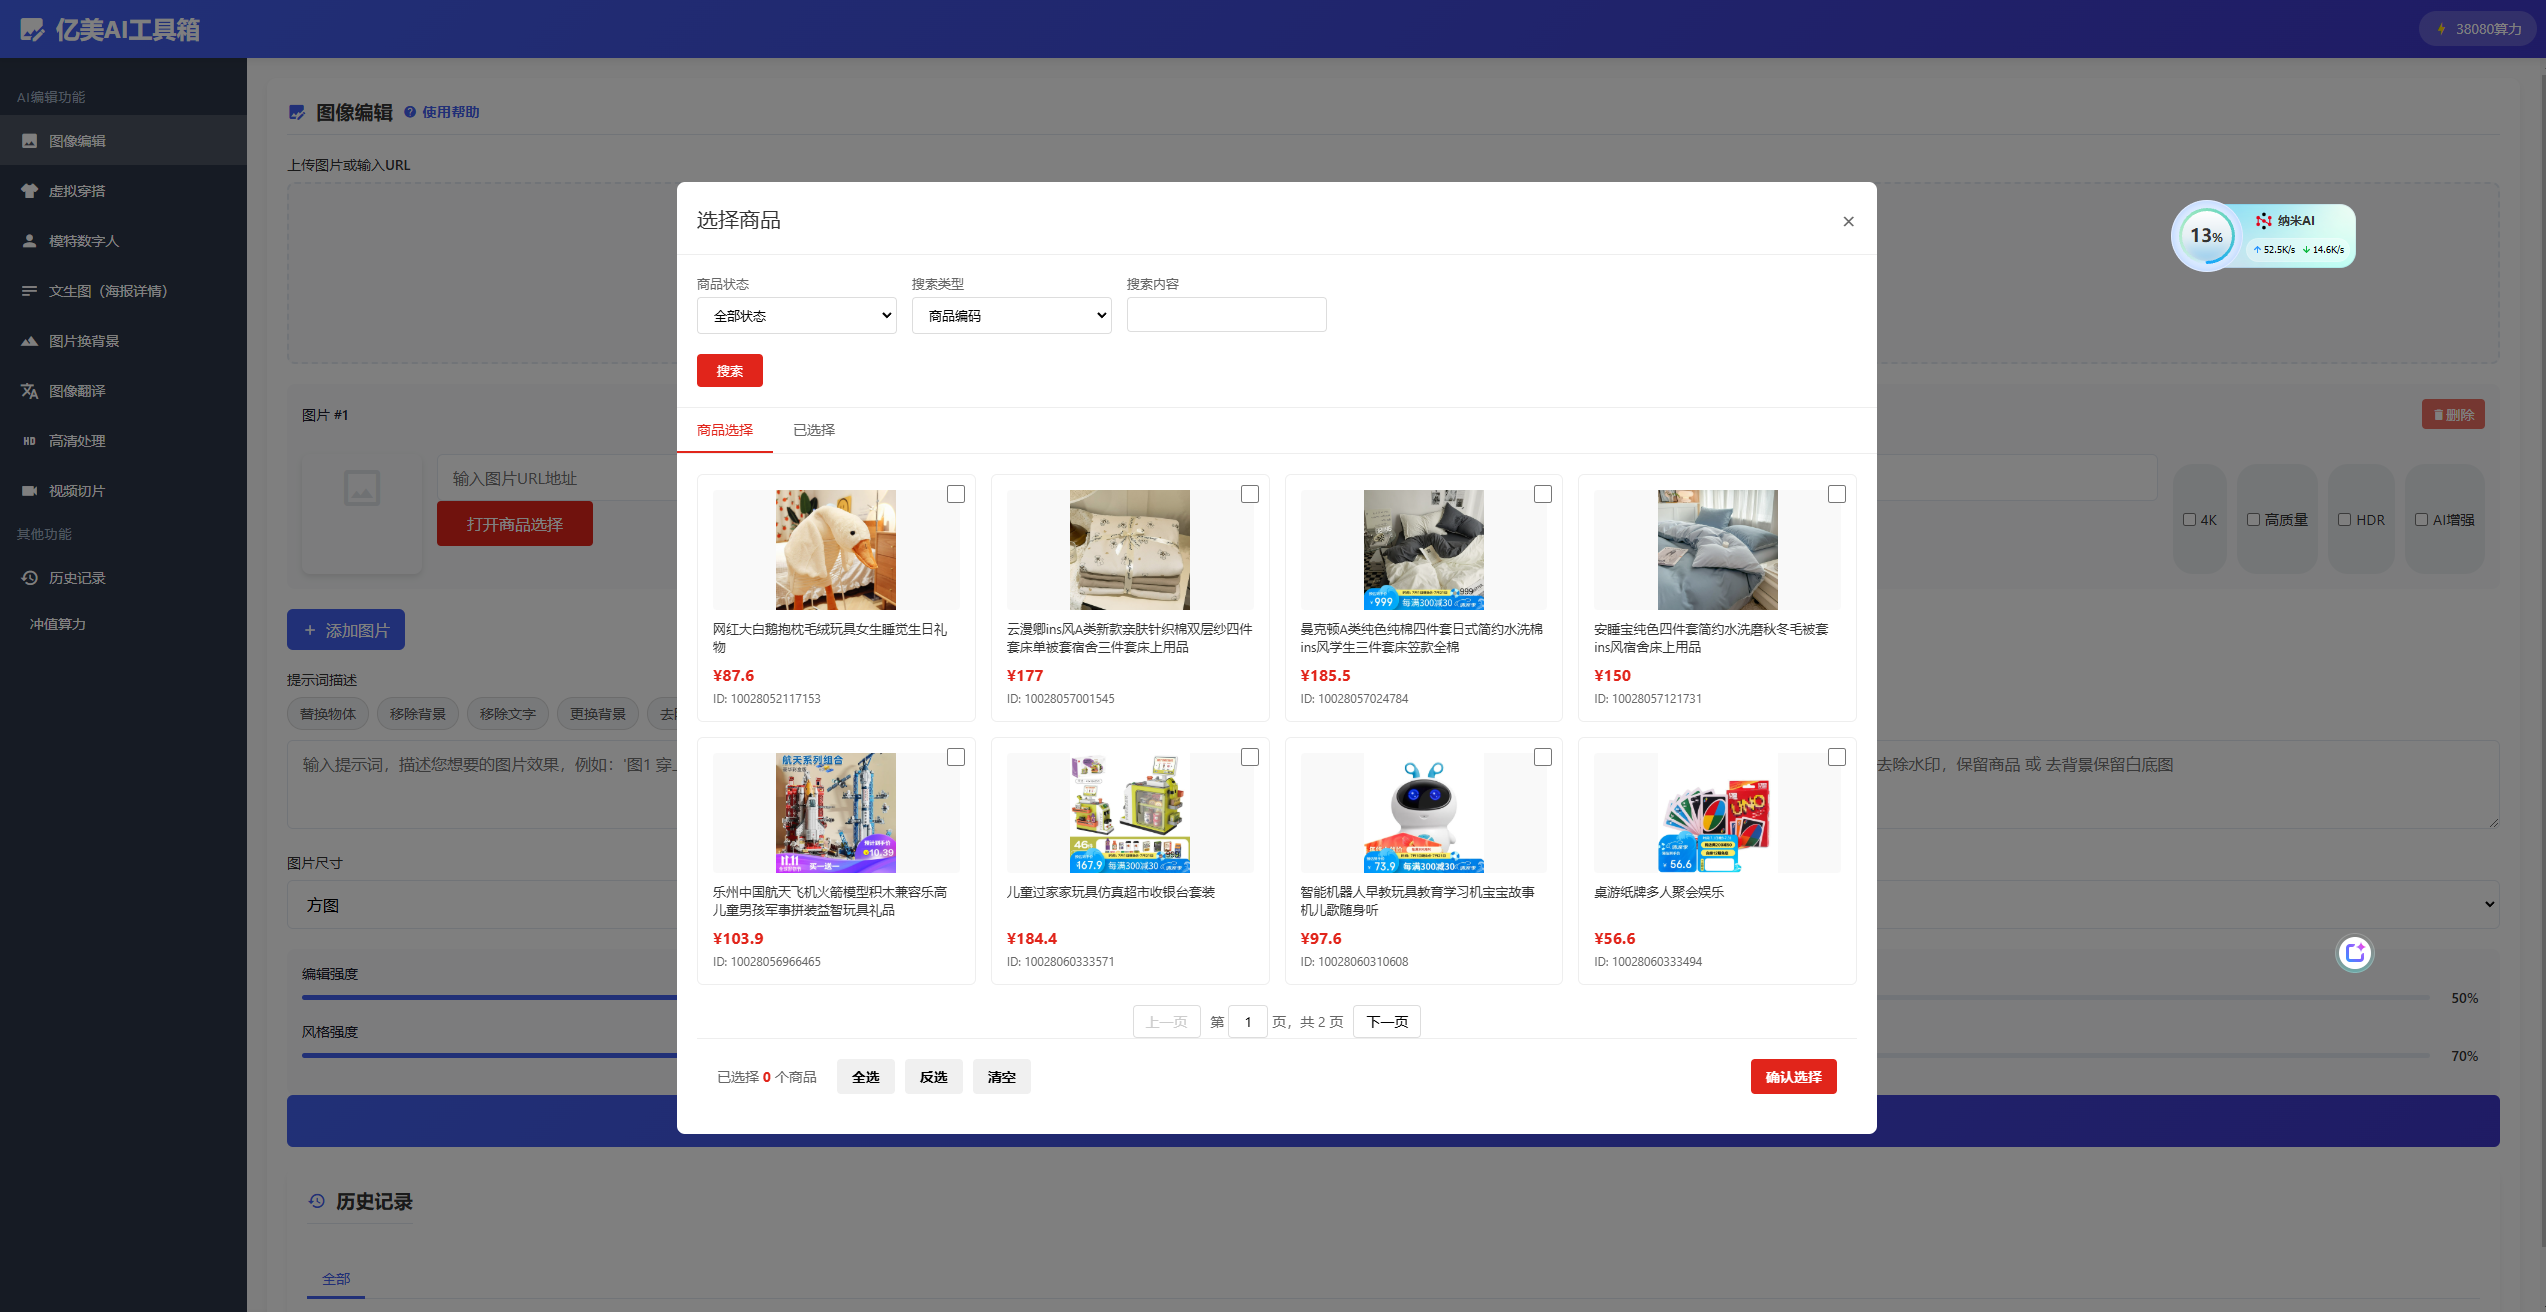Click the 高清处理 HD icon

(30, 441)
